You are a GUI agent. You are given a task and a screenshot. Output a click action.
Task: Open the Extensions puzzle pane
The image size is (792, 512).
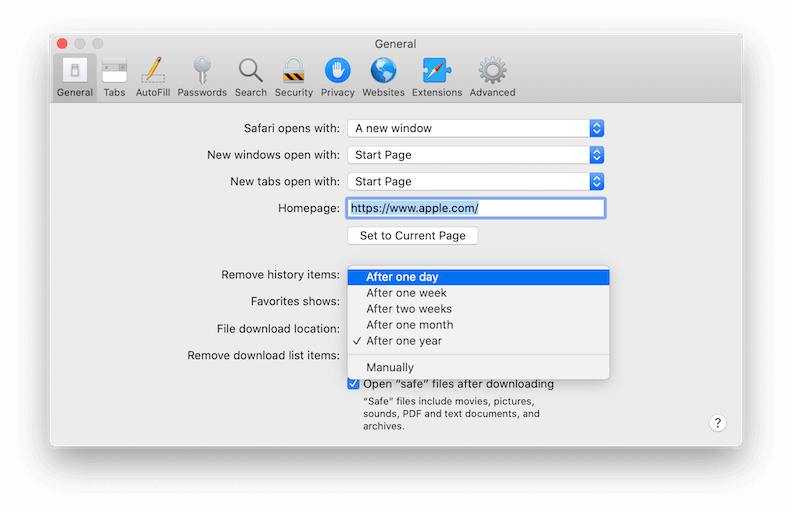click(437, 77)
